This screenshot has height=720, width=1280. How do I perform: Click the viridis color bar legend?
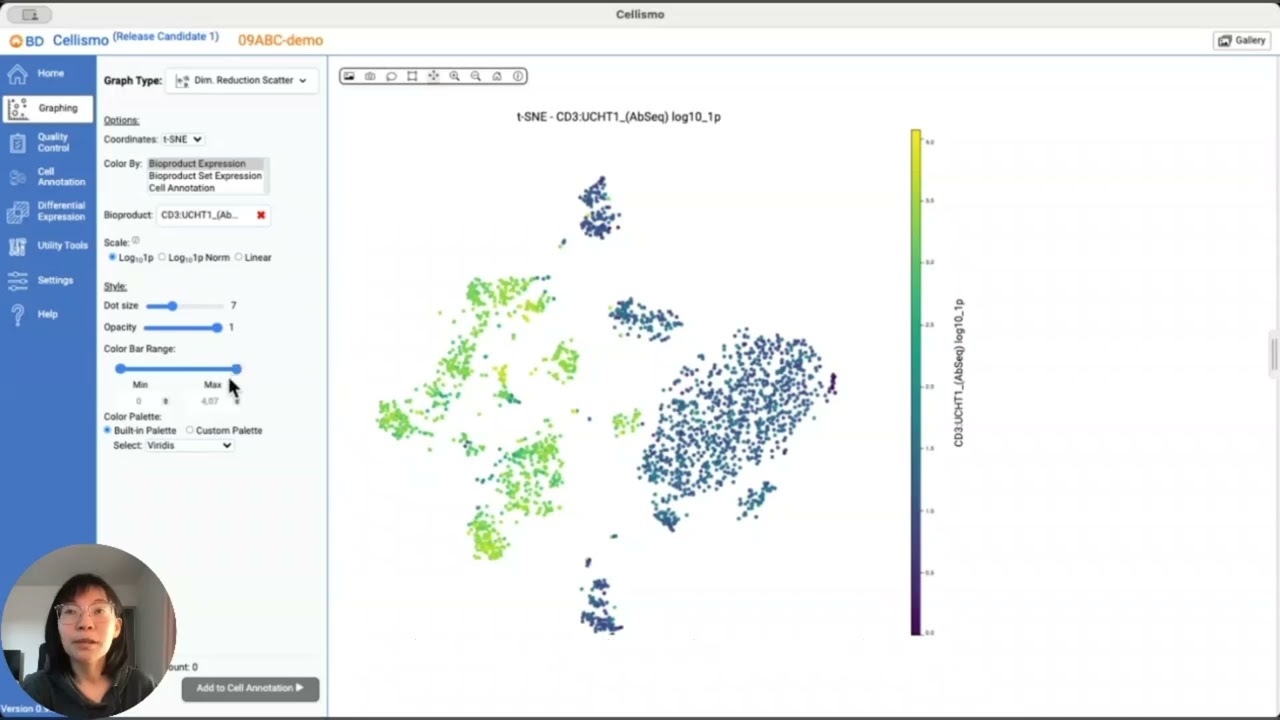(916, 382)
